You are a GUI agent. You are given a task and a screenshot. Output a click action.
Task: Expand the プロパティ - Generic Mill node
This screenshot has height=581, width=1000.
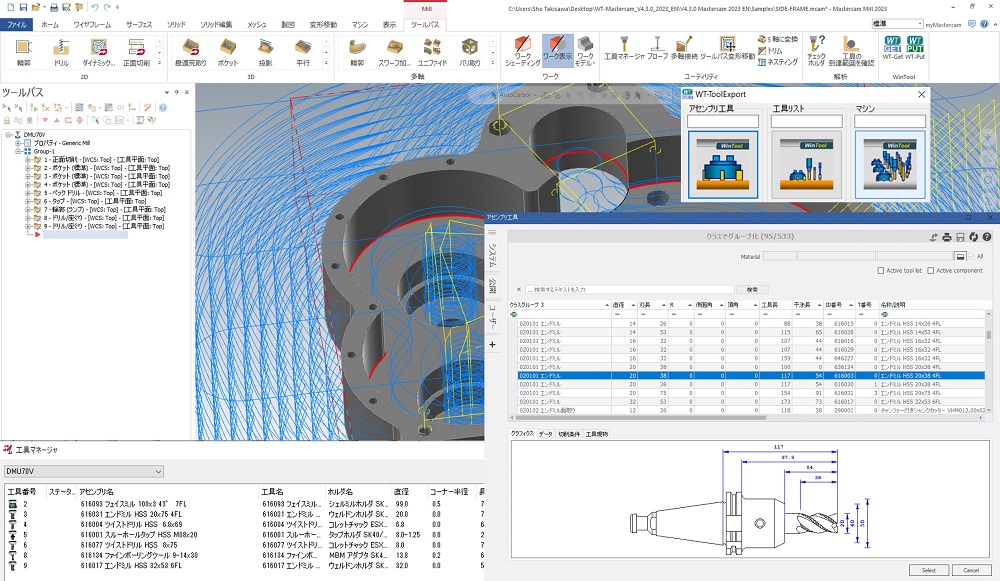pyautogui.click(x=19, y=143)
